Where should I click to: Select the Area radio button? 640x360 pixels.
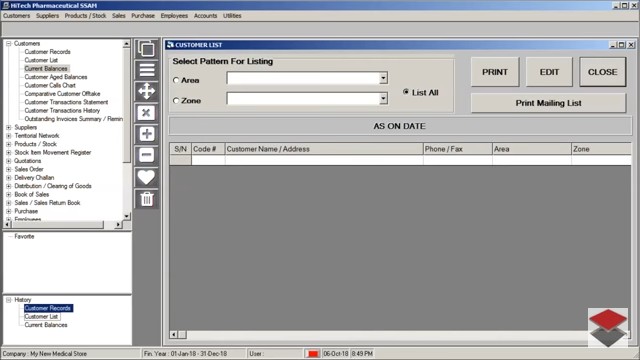176,80
